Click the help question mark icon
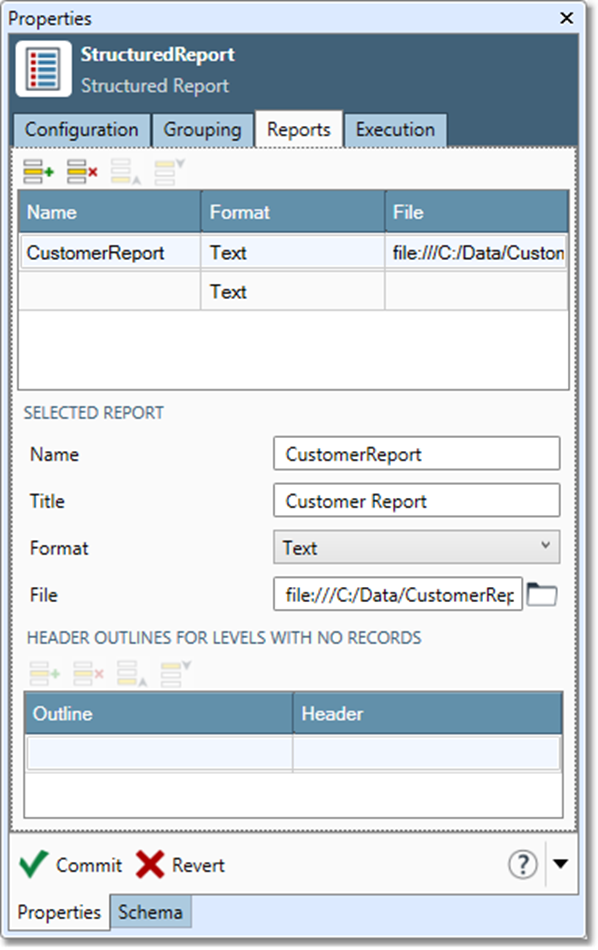598x950 pixels. 523,865
